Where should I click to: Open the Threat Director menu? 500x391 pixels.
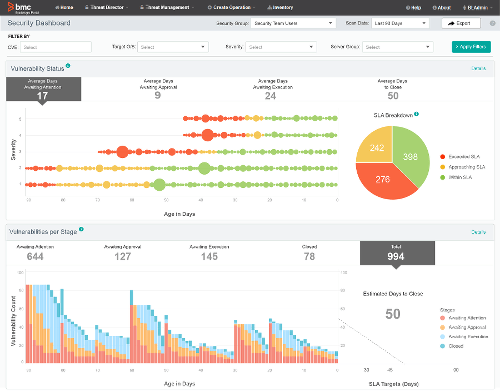(106, 7)
